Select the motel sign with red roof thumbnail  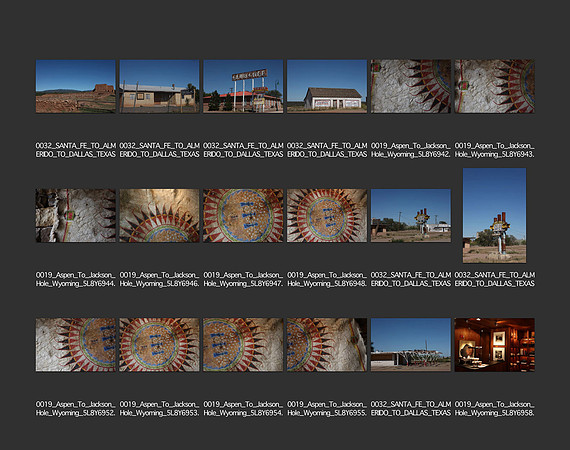coord(243,87)
